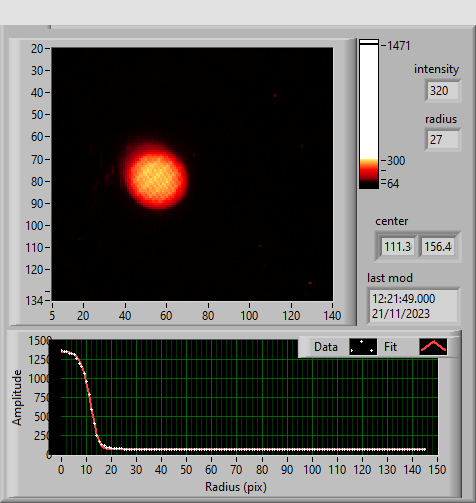Select the center X field showing 111.3
This screenshot has width=476, height=503.
point(398,247)
